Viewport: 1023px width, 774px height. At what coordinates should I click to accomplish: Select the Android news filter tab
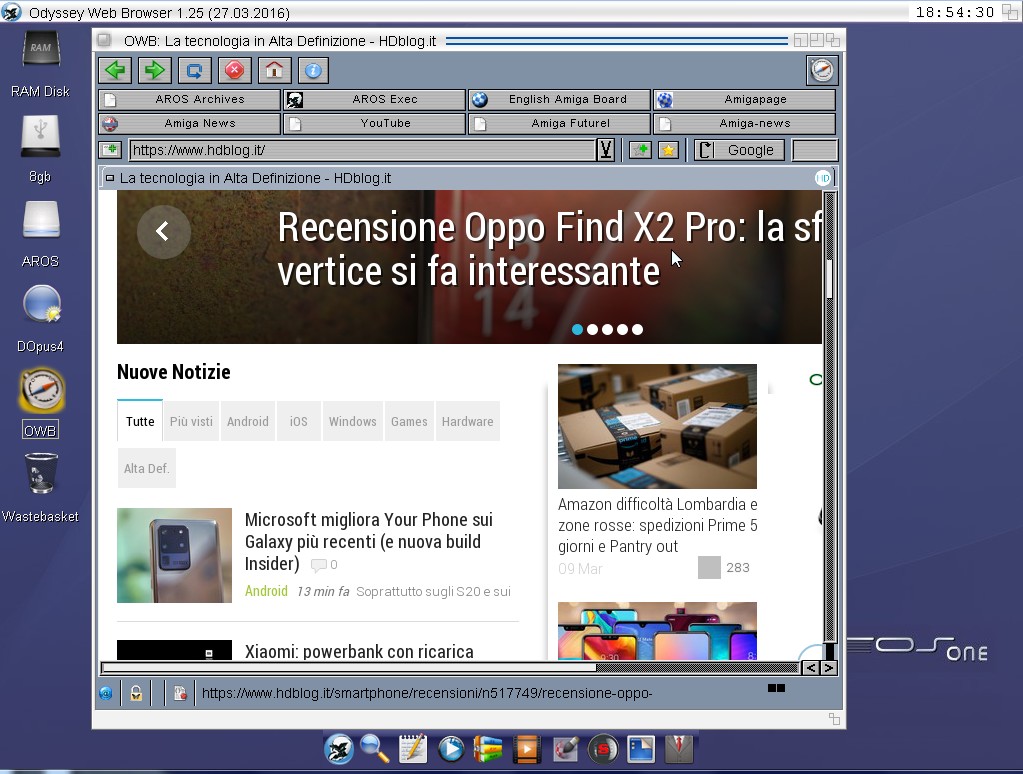pyautogui.click(x=247, y=421)
